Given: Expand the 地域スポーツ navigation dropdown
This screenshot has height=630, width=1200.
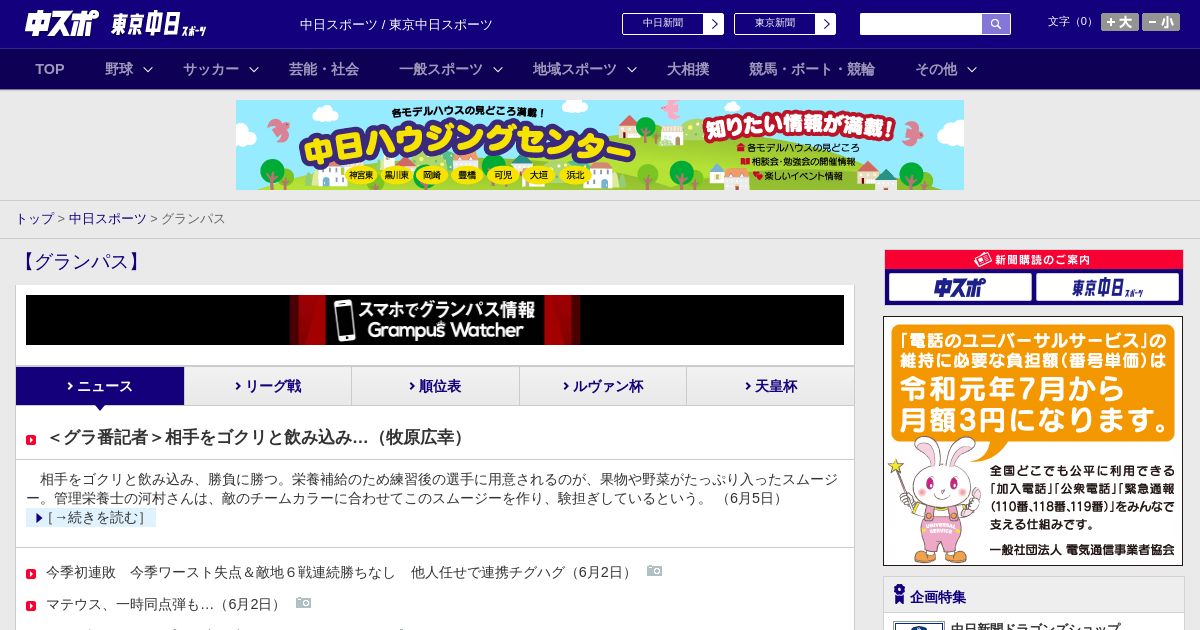Looking at the screenshot, I should coord(585,69).
